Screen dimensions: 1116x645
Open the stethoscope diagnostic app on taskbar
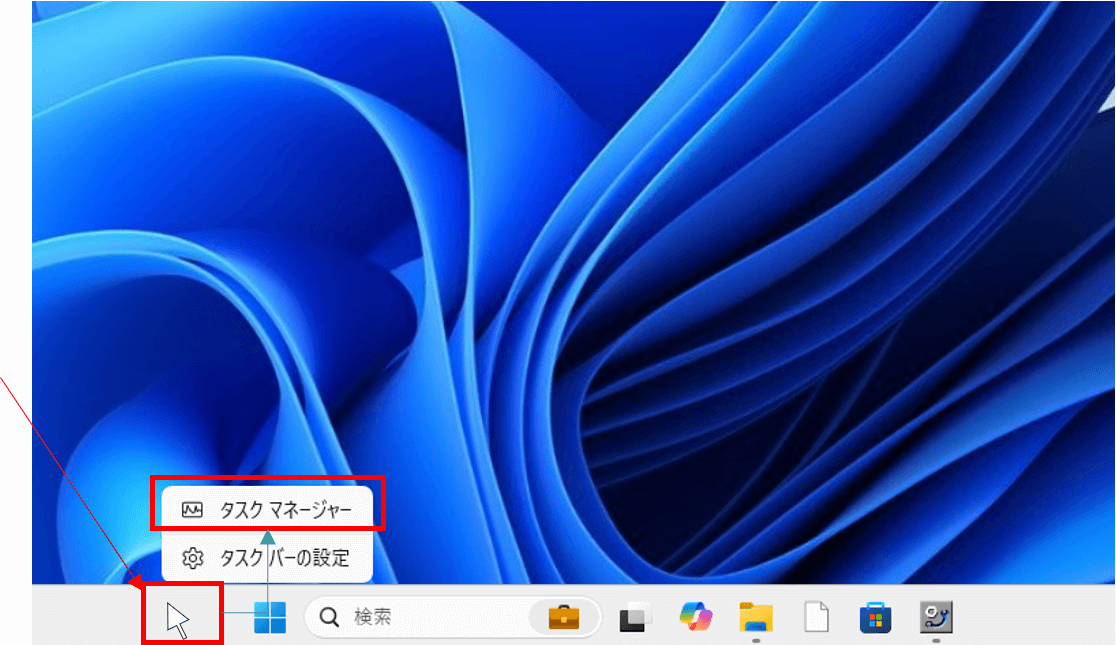[936, 618]
